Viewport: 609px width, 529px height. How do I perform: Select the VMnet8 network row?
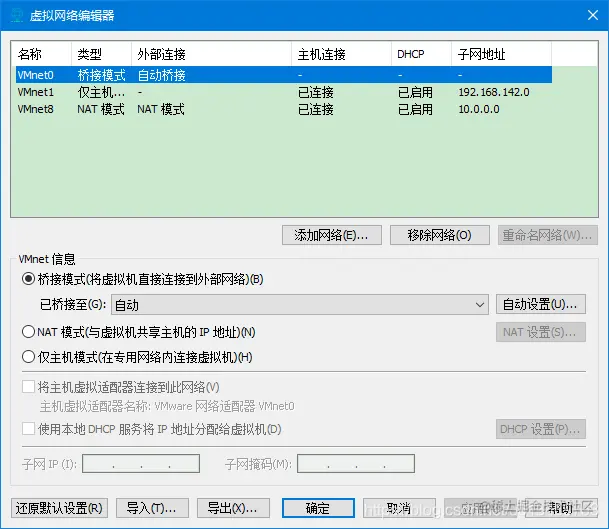[x=284, y=109]
